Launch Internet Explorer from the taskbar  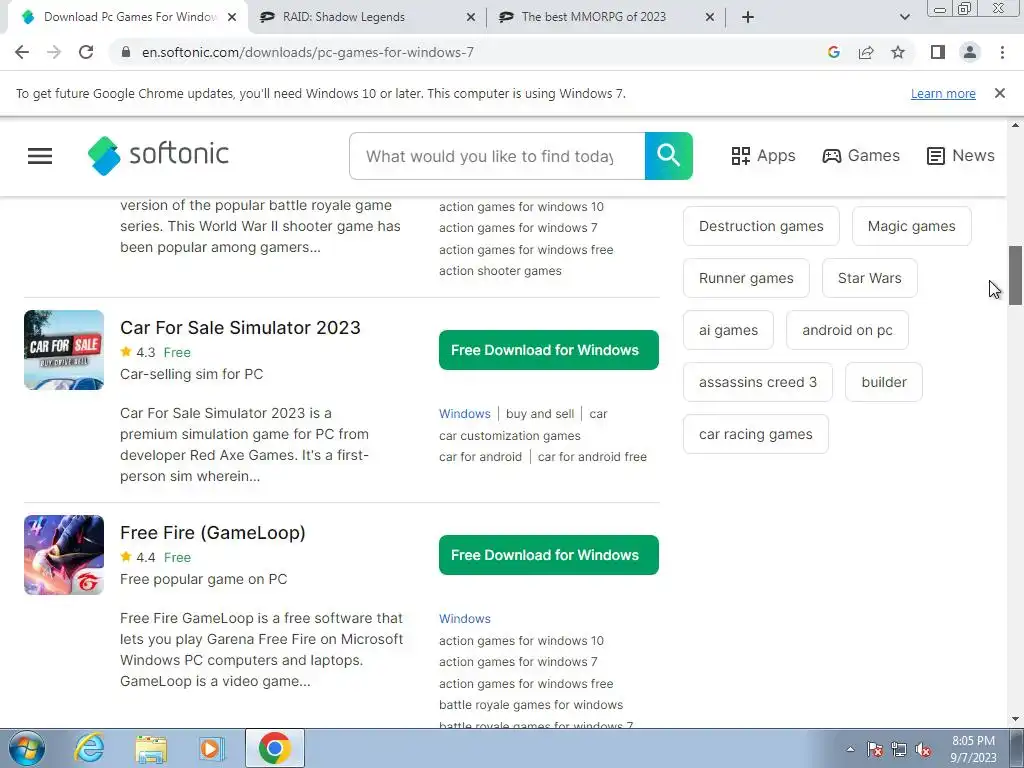(88, 748)
